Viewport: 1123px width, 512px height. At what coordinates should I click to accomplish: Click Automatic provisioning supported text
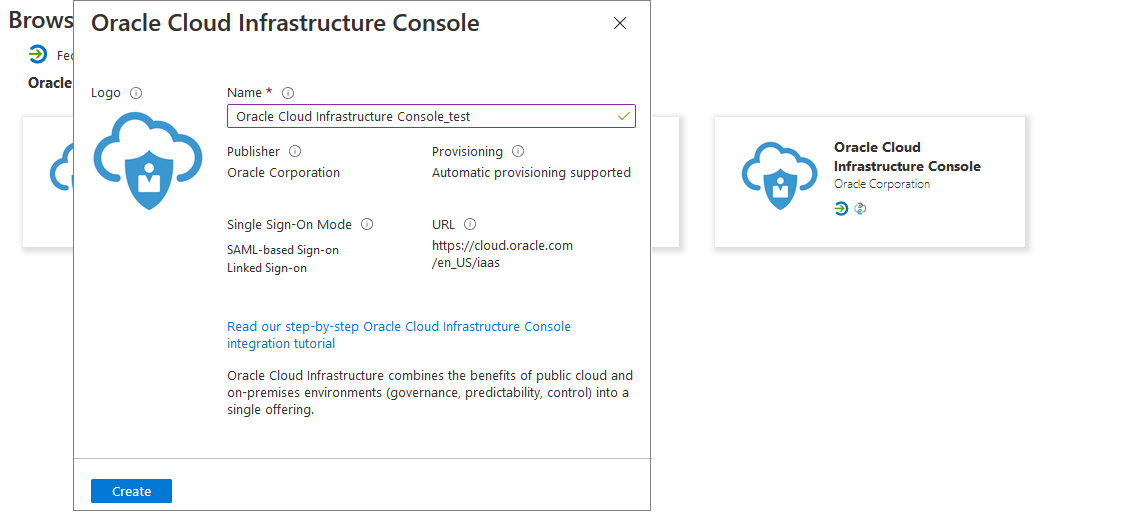(x=531, y=173)
